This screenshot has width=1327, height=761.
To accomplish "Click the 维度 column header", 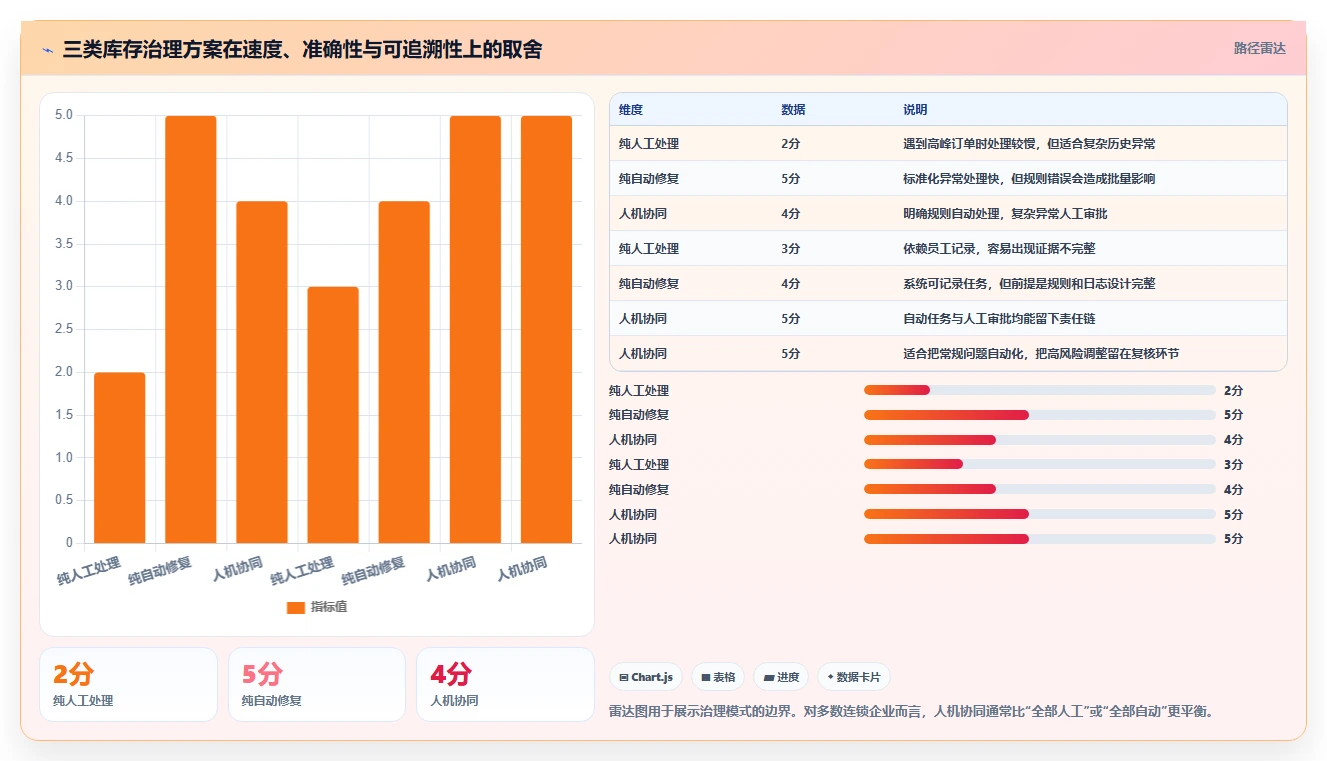I will pos(631,110).
